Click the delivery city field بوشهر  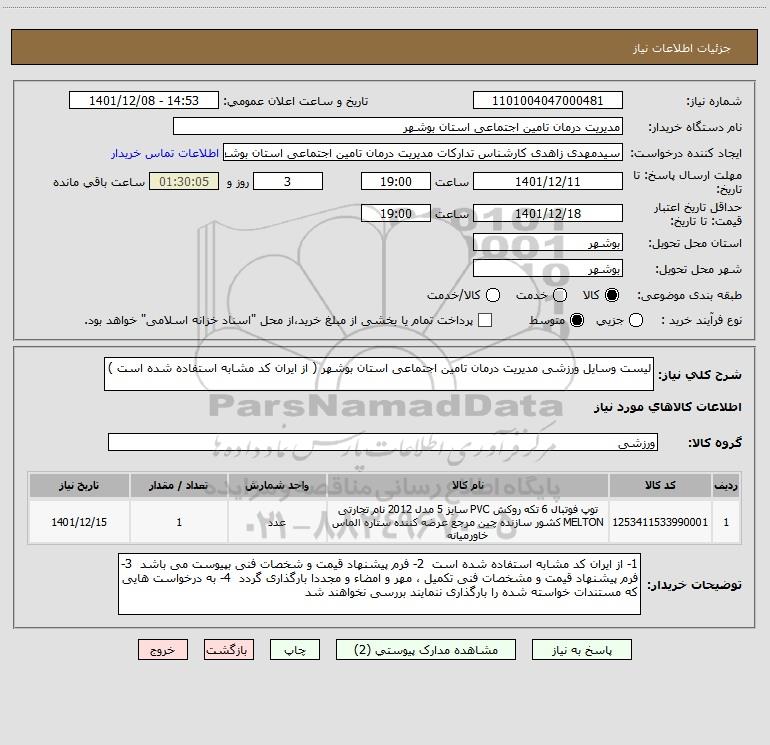pyautogui.click(x=548, y=268)
